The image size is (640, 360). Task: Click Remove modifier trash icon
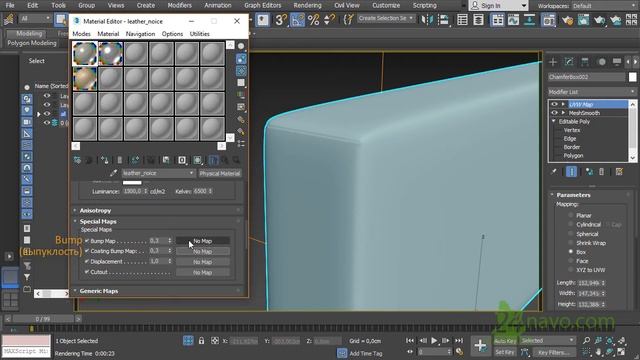[601, 172]
